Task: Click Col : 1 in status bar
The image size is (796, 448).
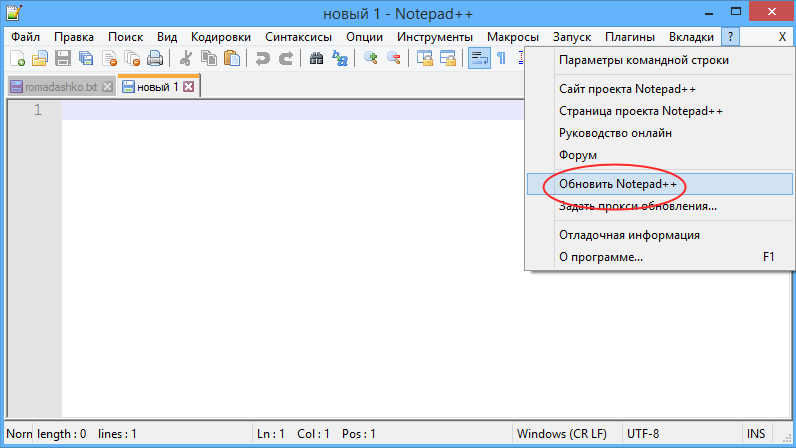Action: click(x=313, y=434)
